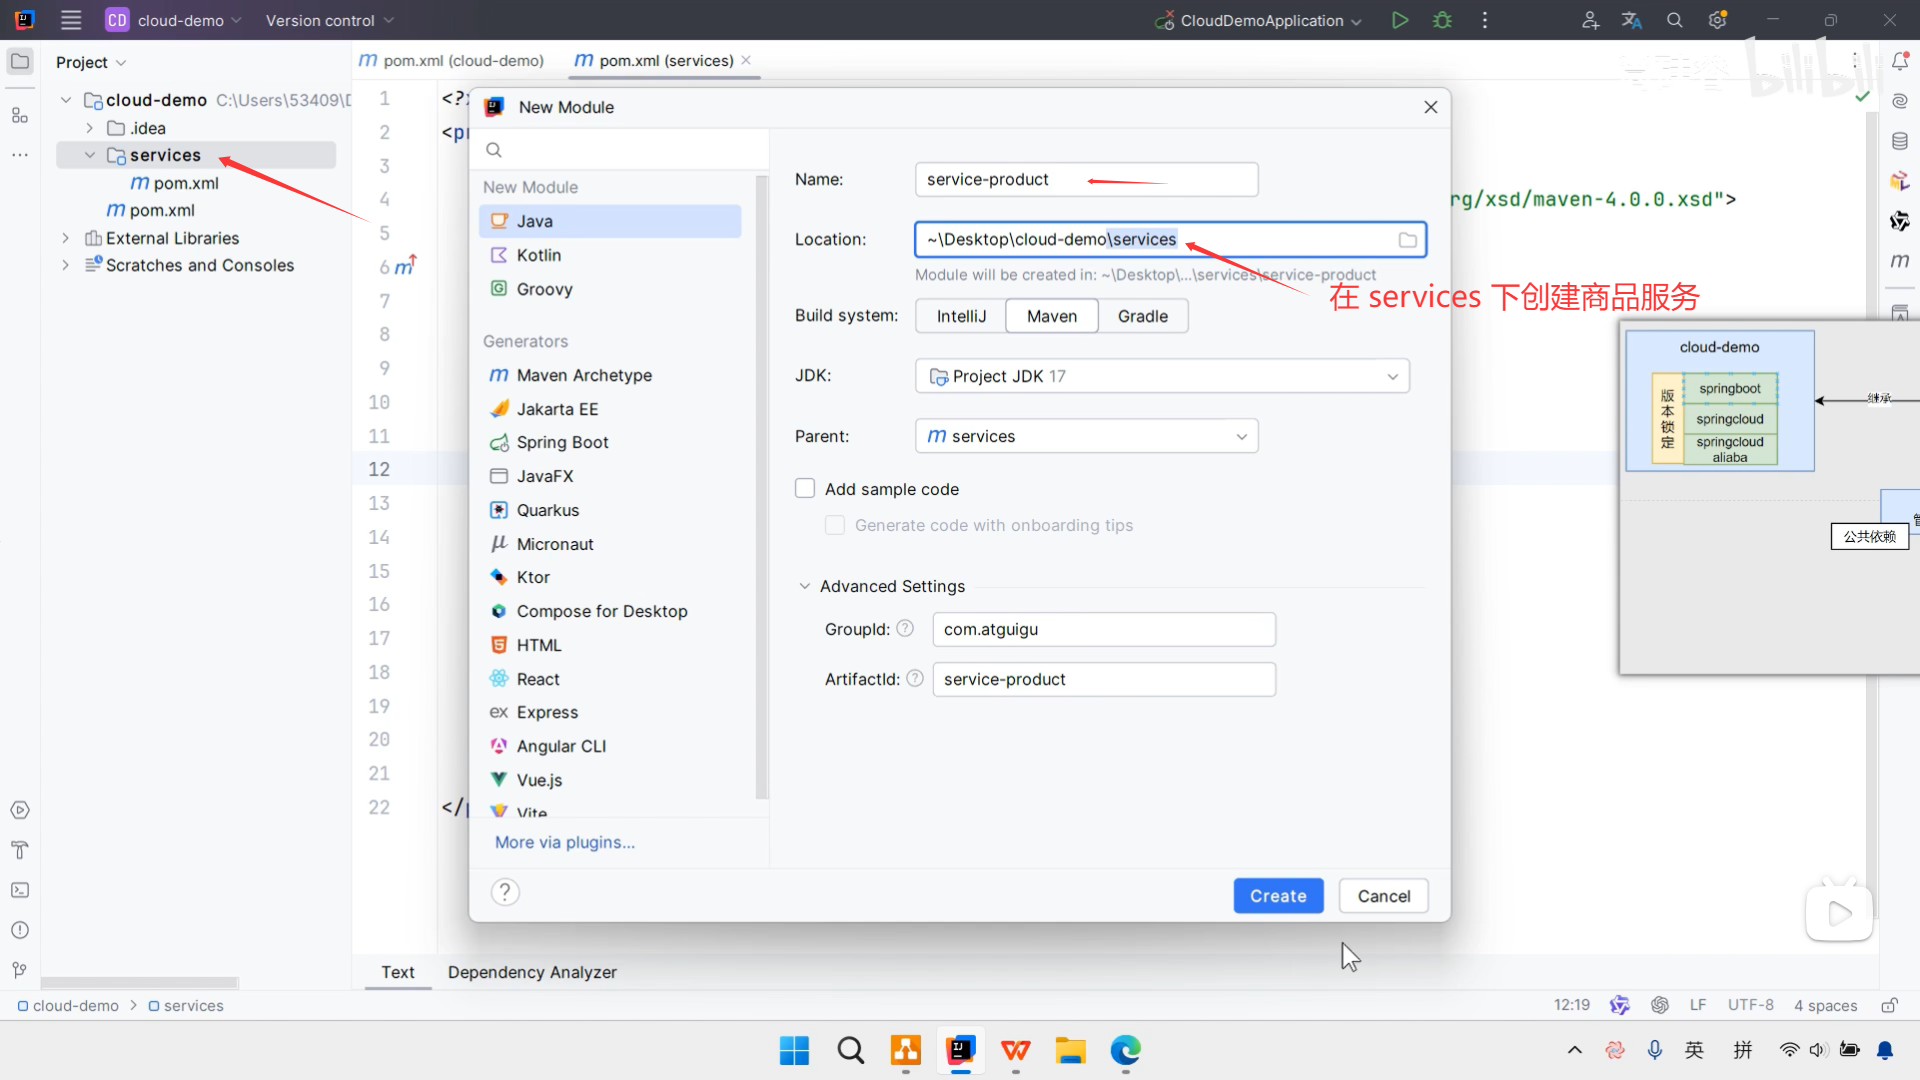Collapse the Advanced Settings section
The height and width of the screenshot is (1080, 1920).
pos(805,587)
